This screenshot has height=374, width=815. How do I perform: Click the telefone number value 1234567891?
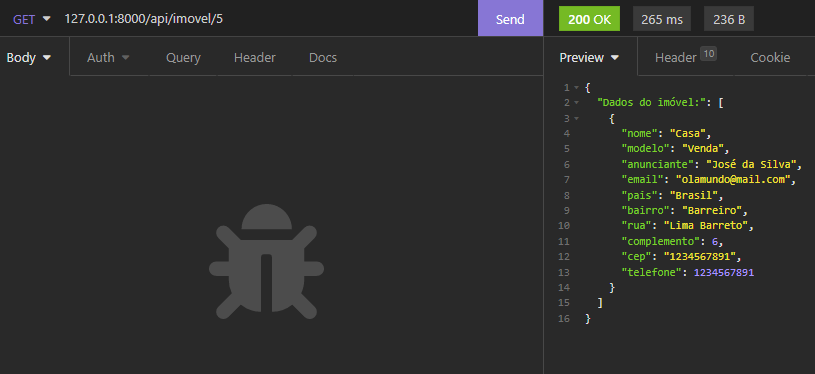click(724, 272)
